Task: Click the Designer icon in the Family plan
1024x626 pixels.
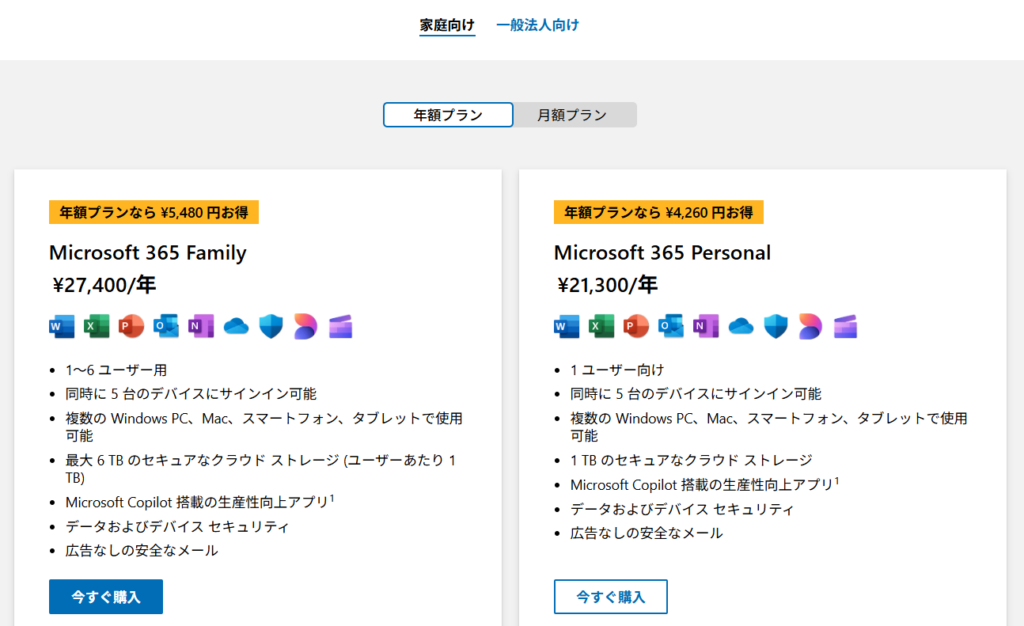Action: [305, 326]
